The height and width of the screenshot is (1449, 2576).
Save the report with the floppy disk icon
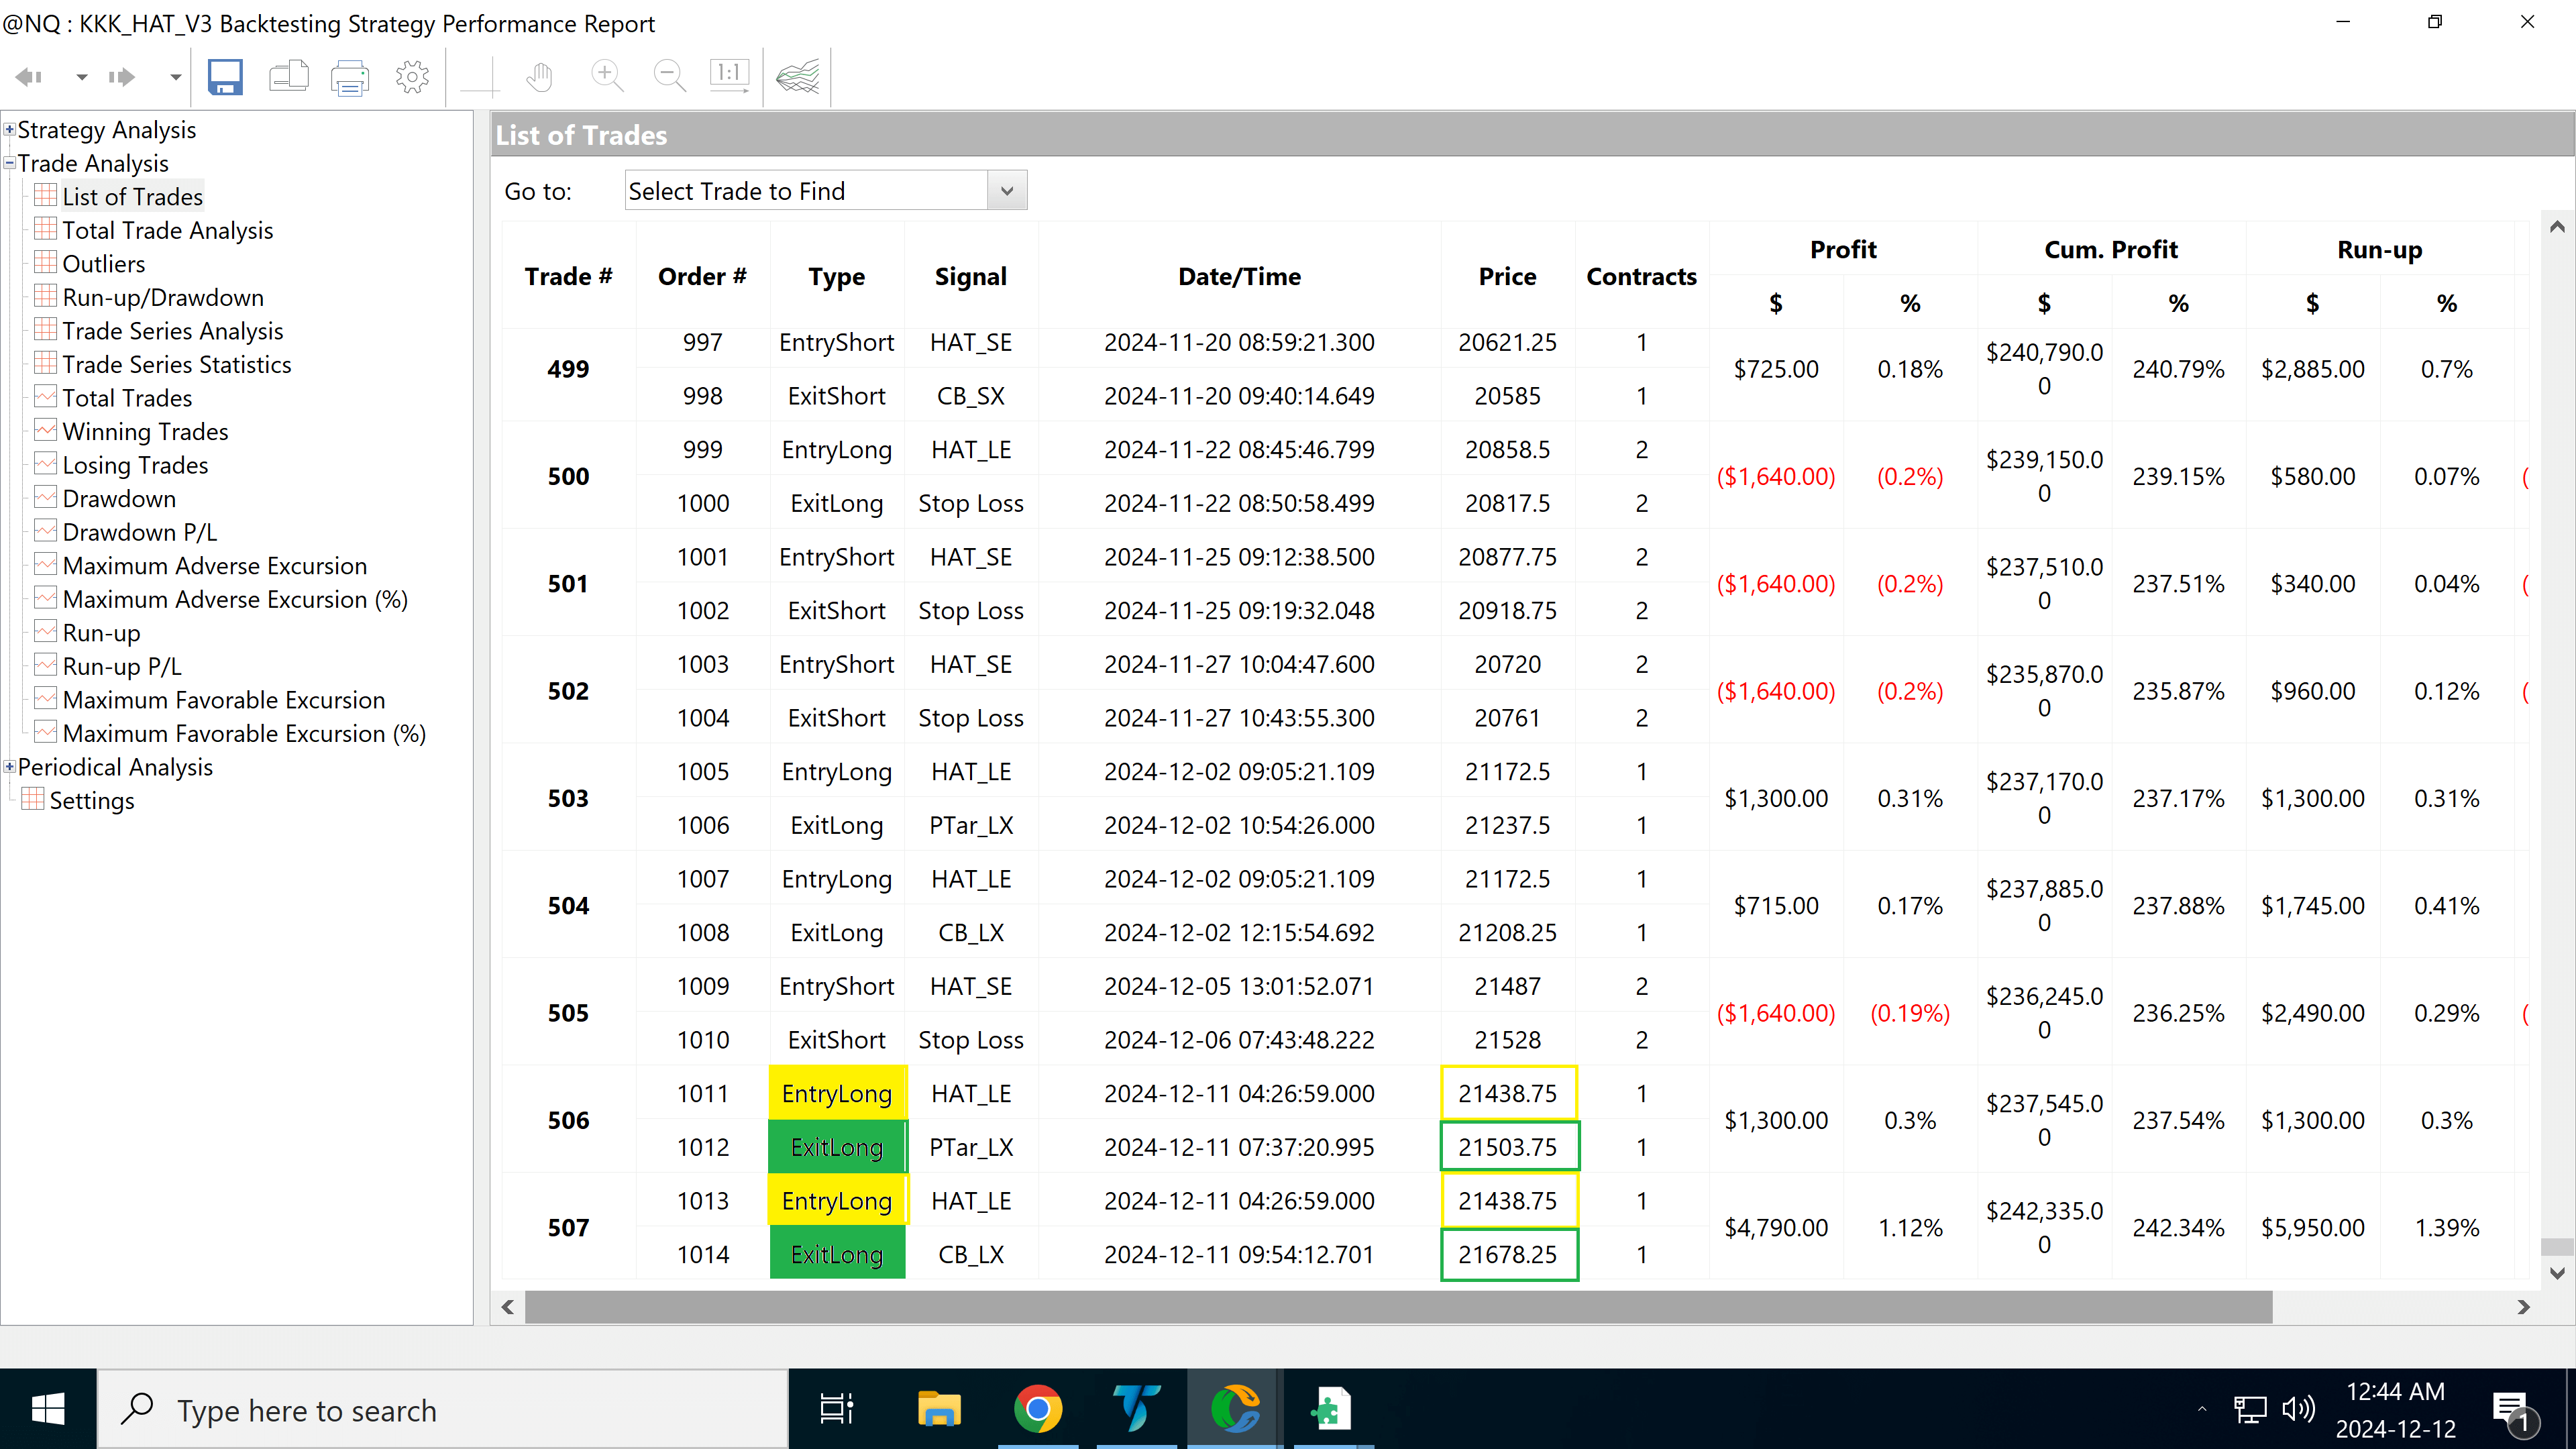(x=225, y=77)
